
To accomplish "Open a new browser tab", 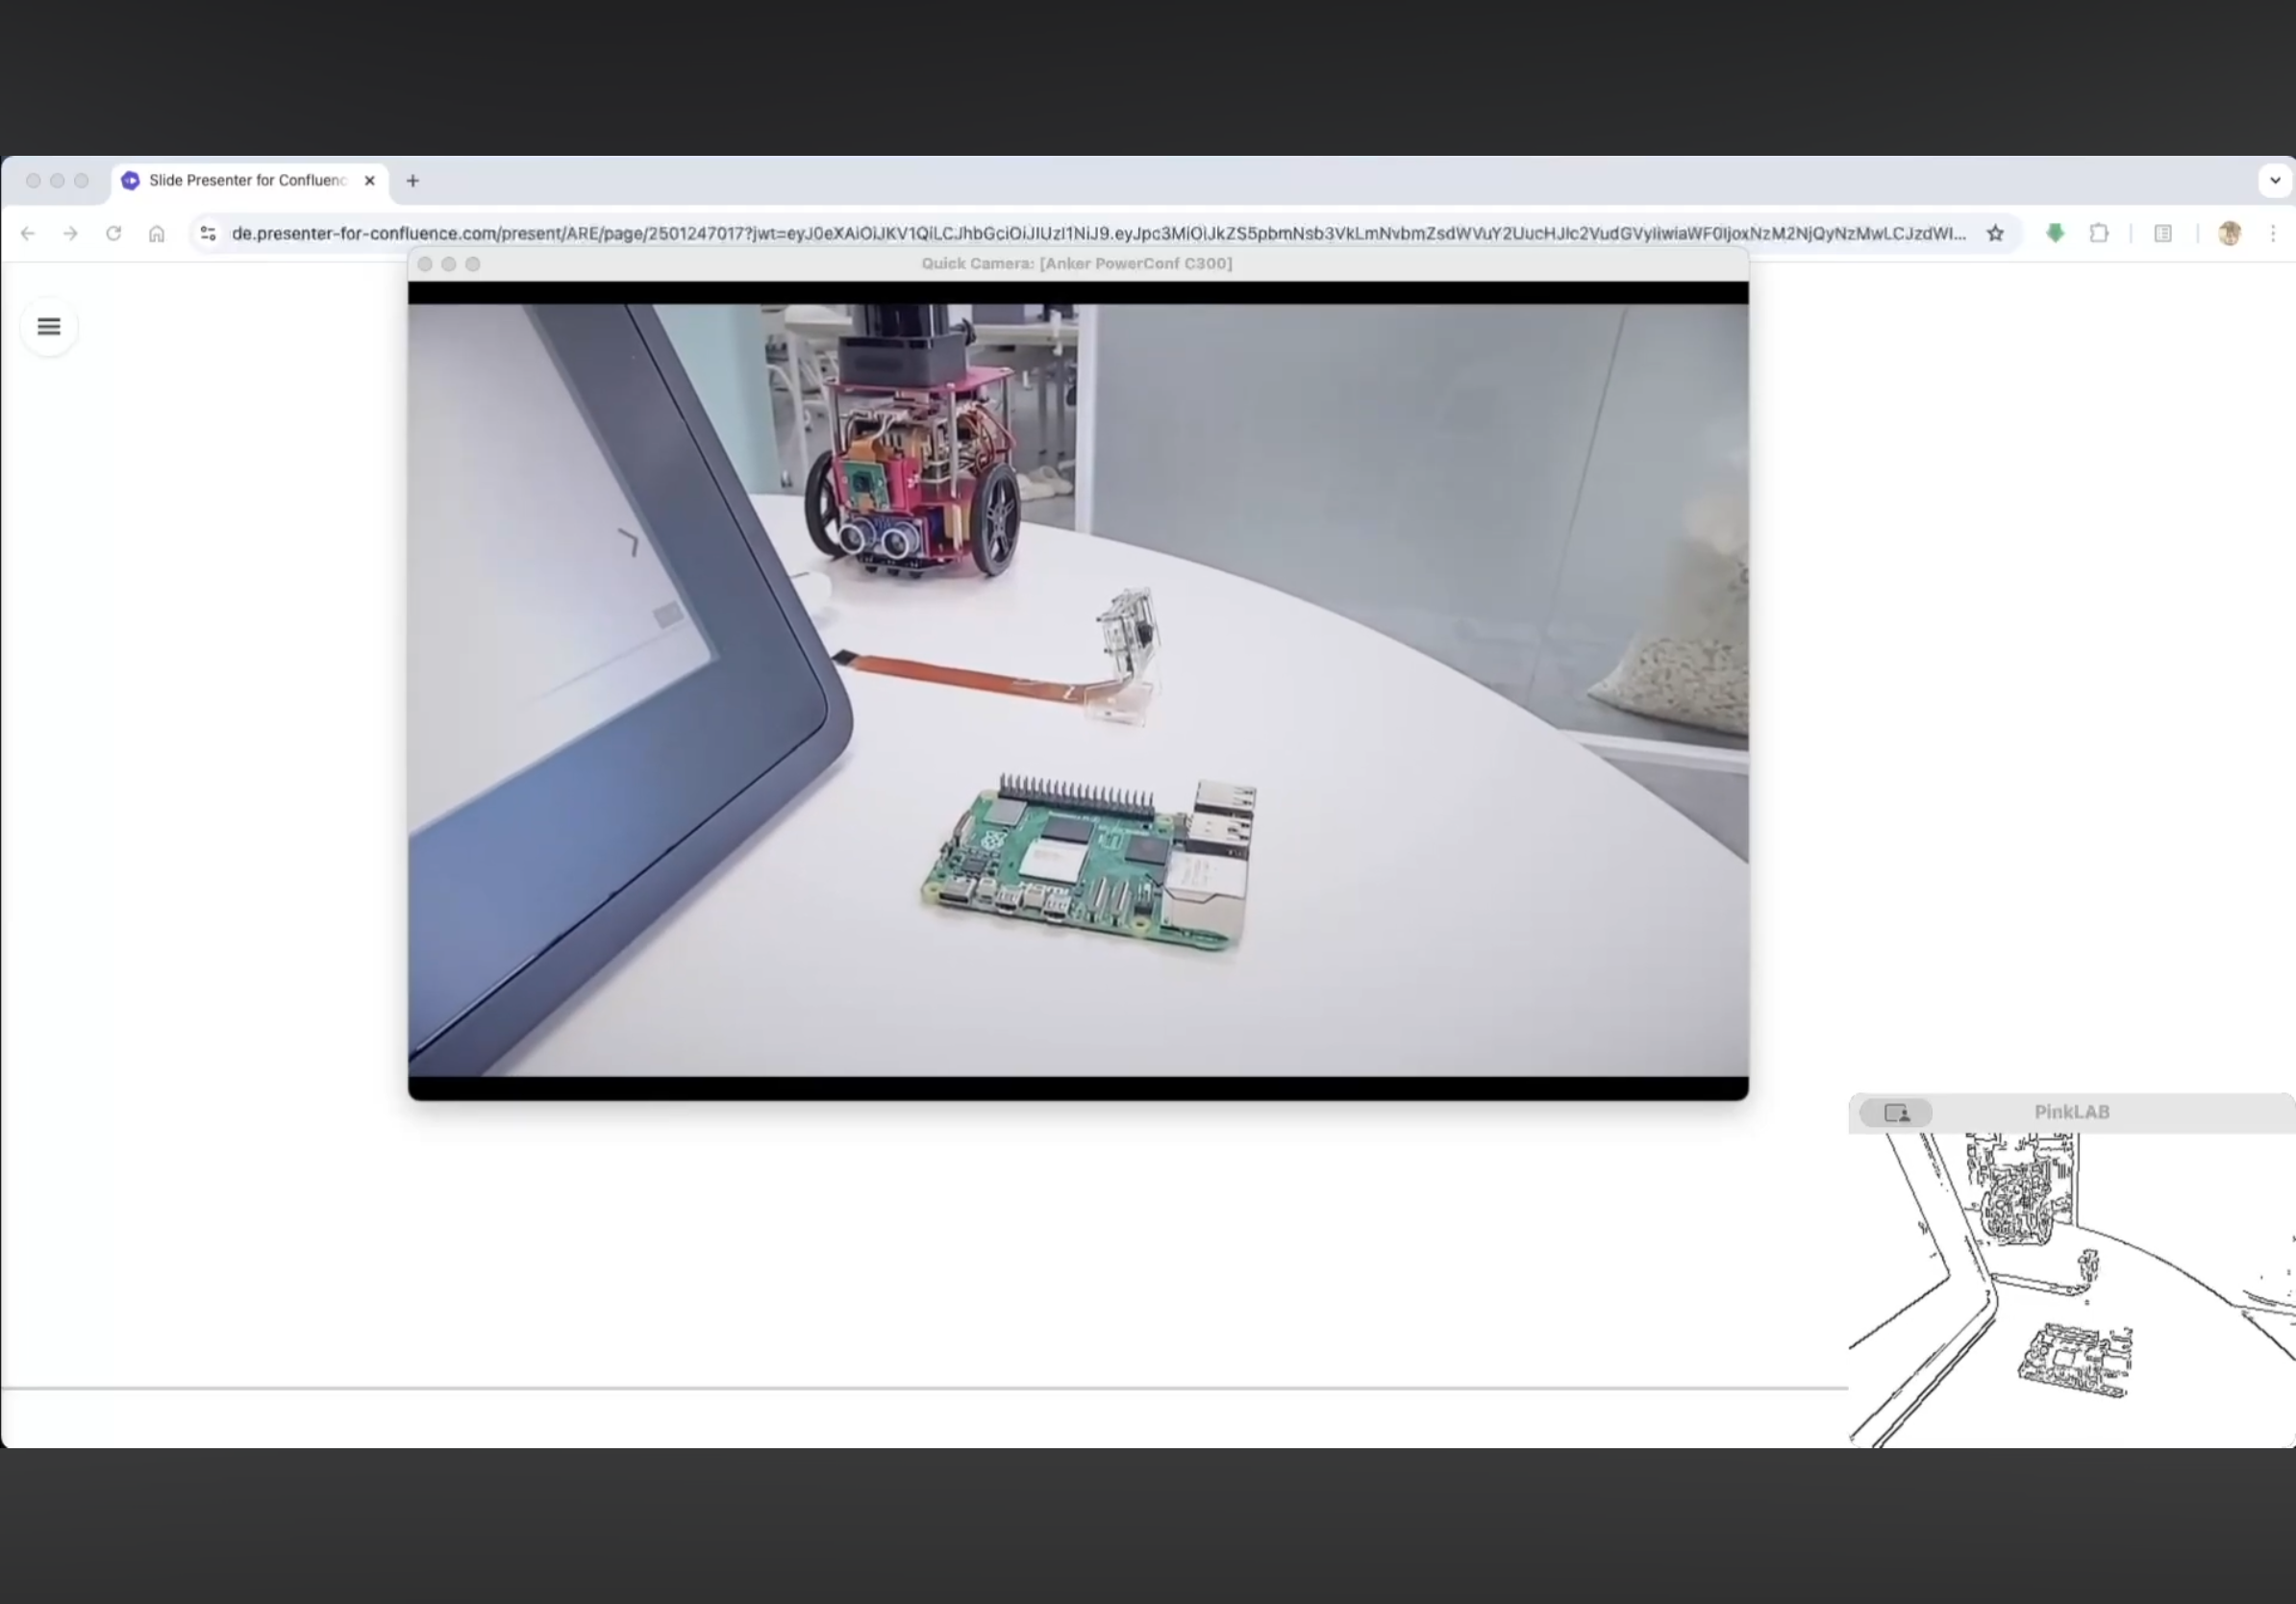I will pos(413,181).
